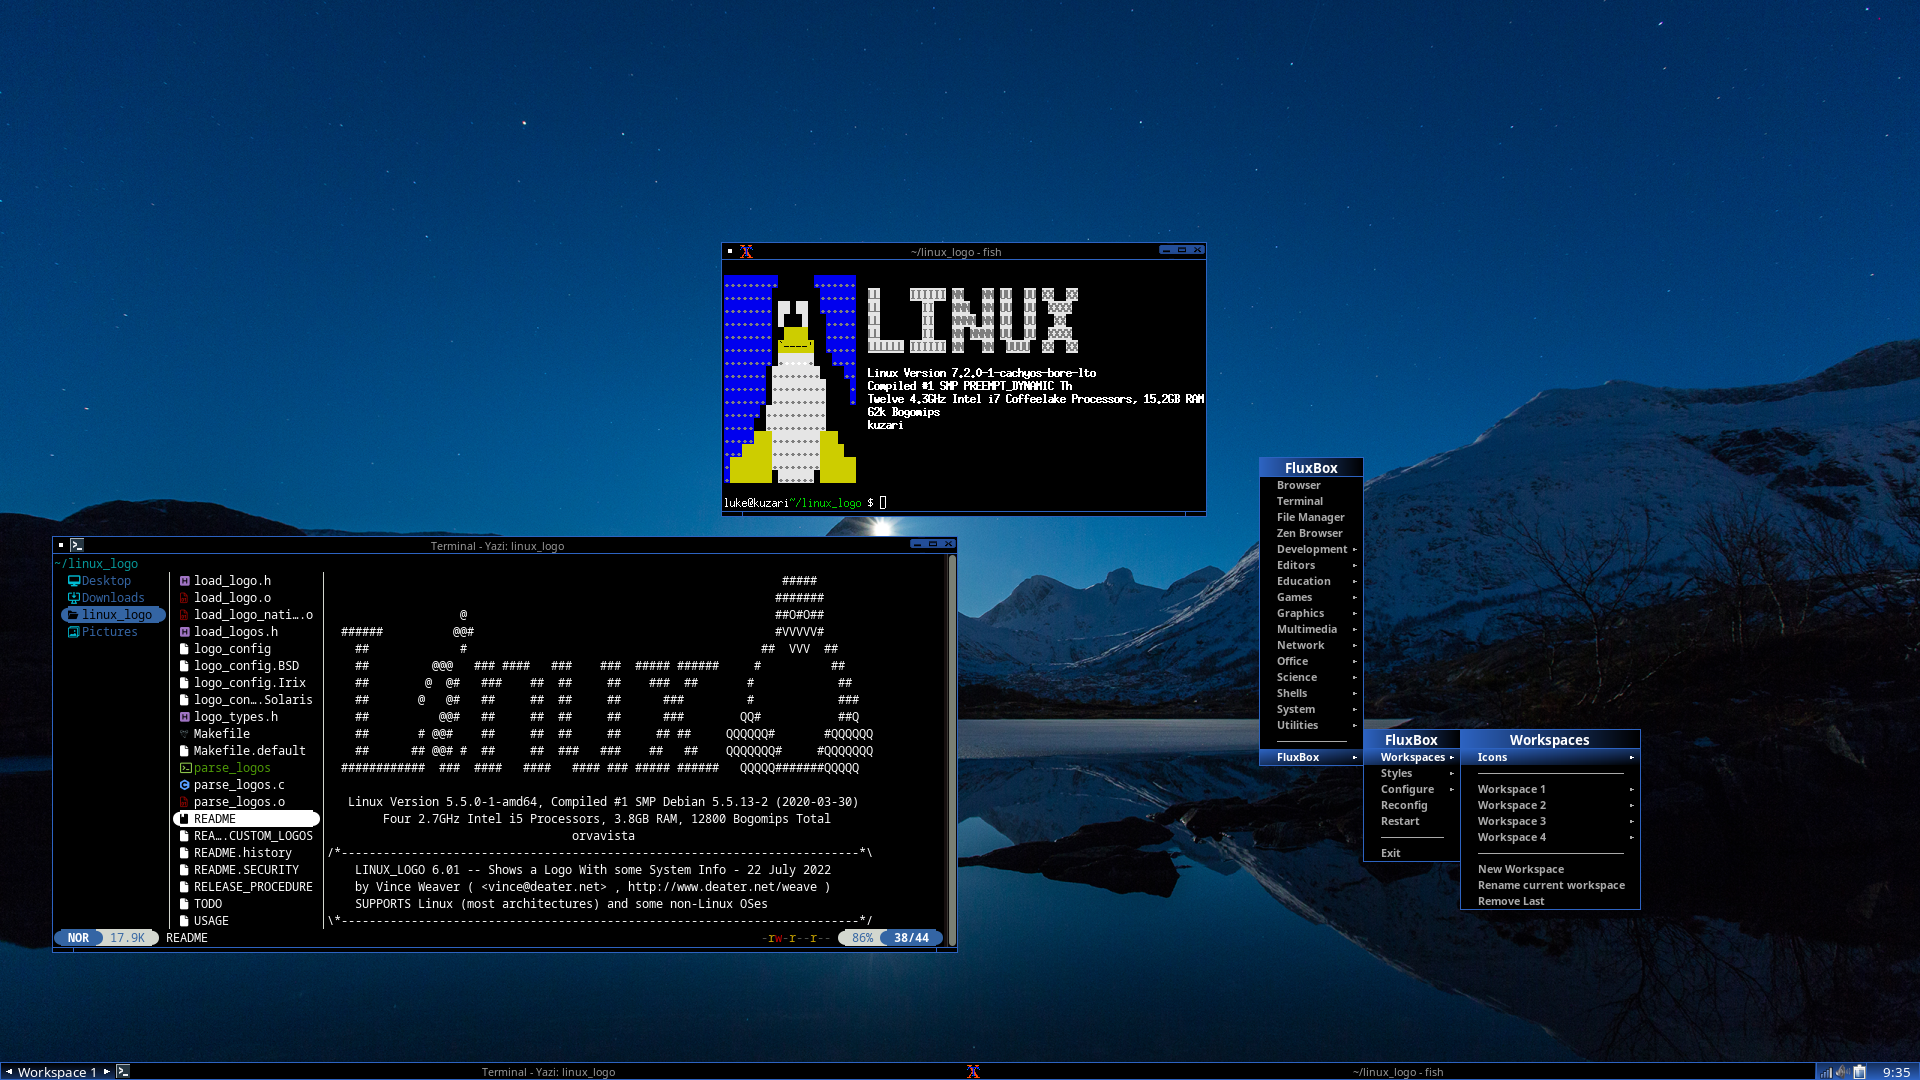Click the README file icon in the highlighted row
The width and height of the screenshot is (1920, 1080).
tap(184, 819)
